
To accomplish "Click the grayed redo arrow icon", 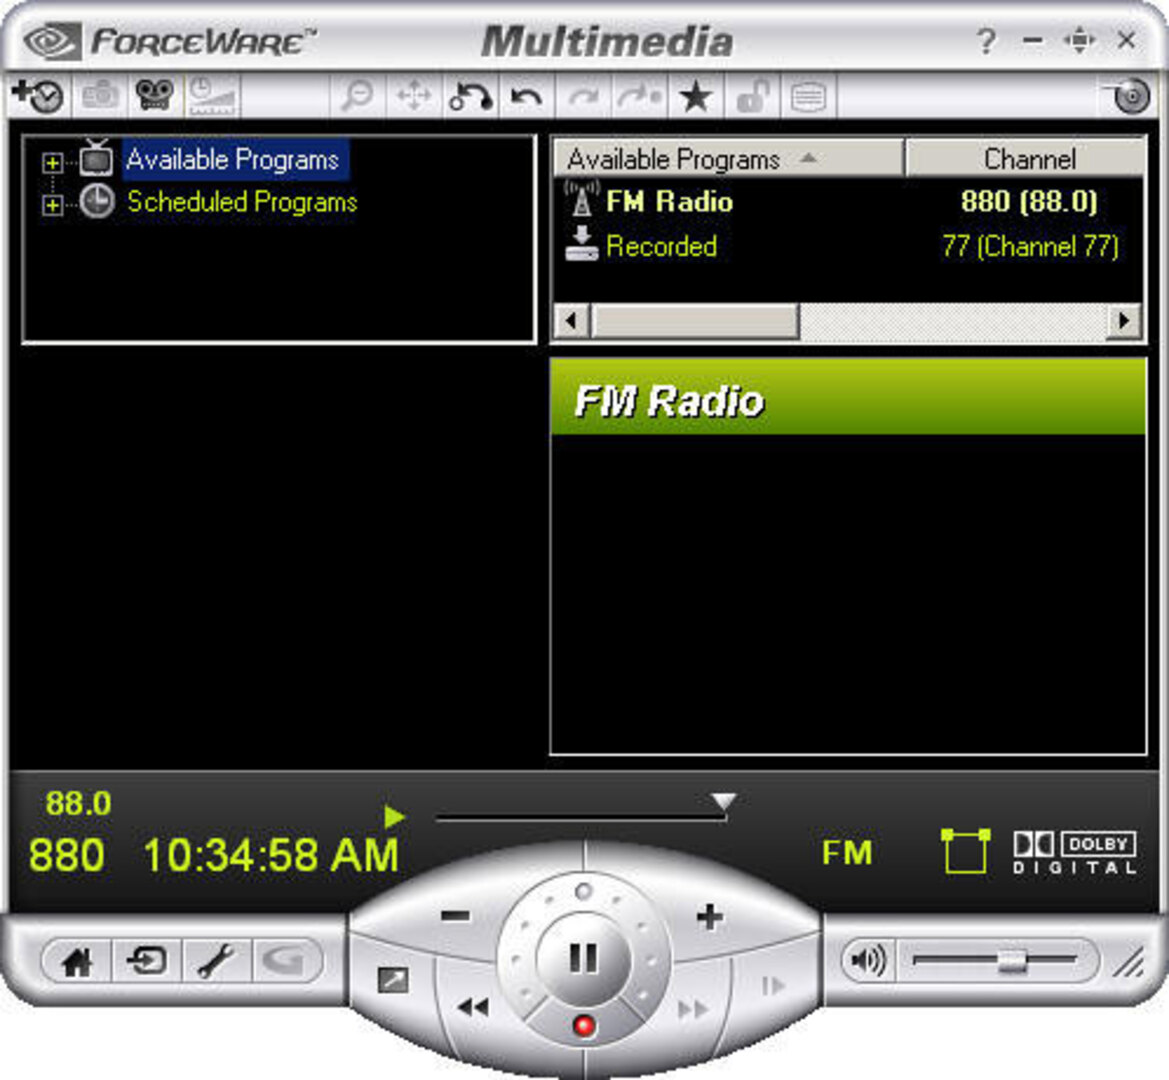I will (x=584, y=95).
